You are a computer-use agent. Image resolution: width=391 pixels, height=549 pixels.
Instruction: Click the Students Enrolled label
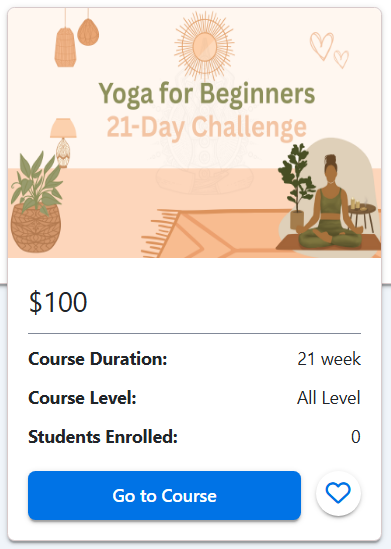pyautogui.click(x=103, y=437)
